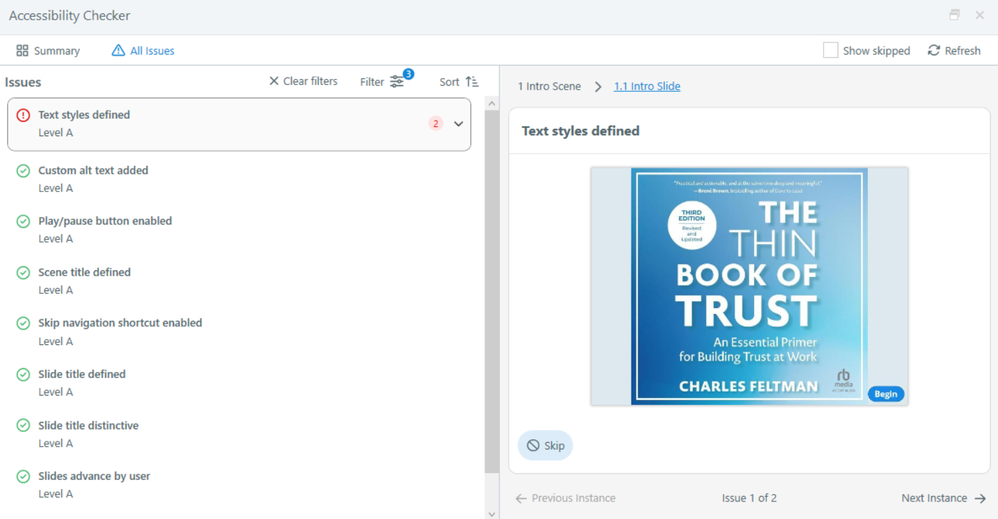
Task: Click green check icon for Custom alt text added
Action: coord(23,171)
